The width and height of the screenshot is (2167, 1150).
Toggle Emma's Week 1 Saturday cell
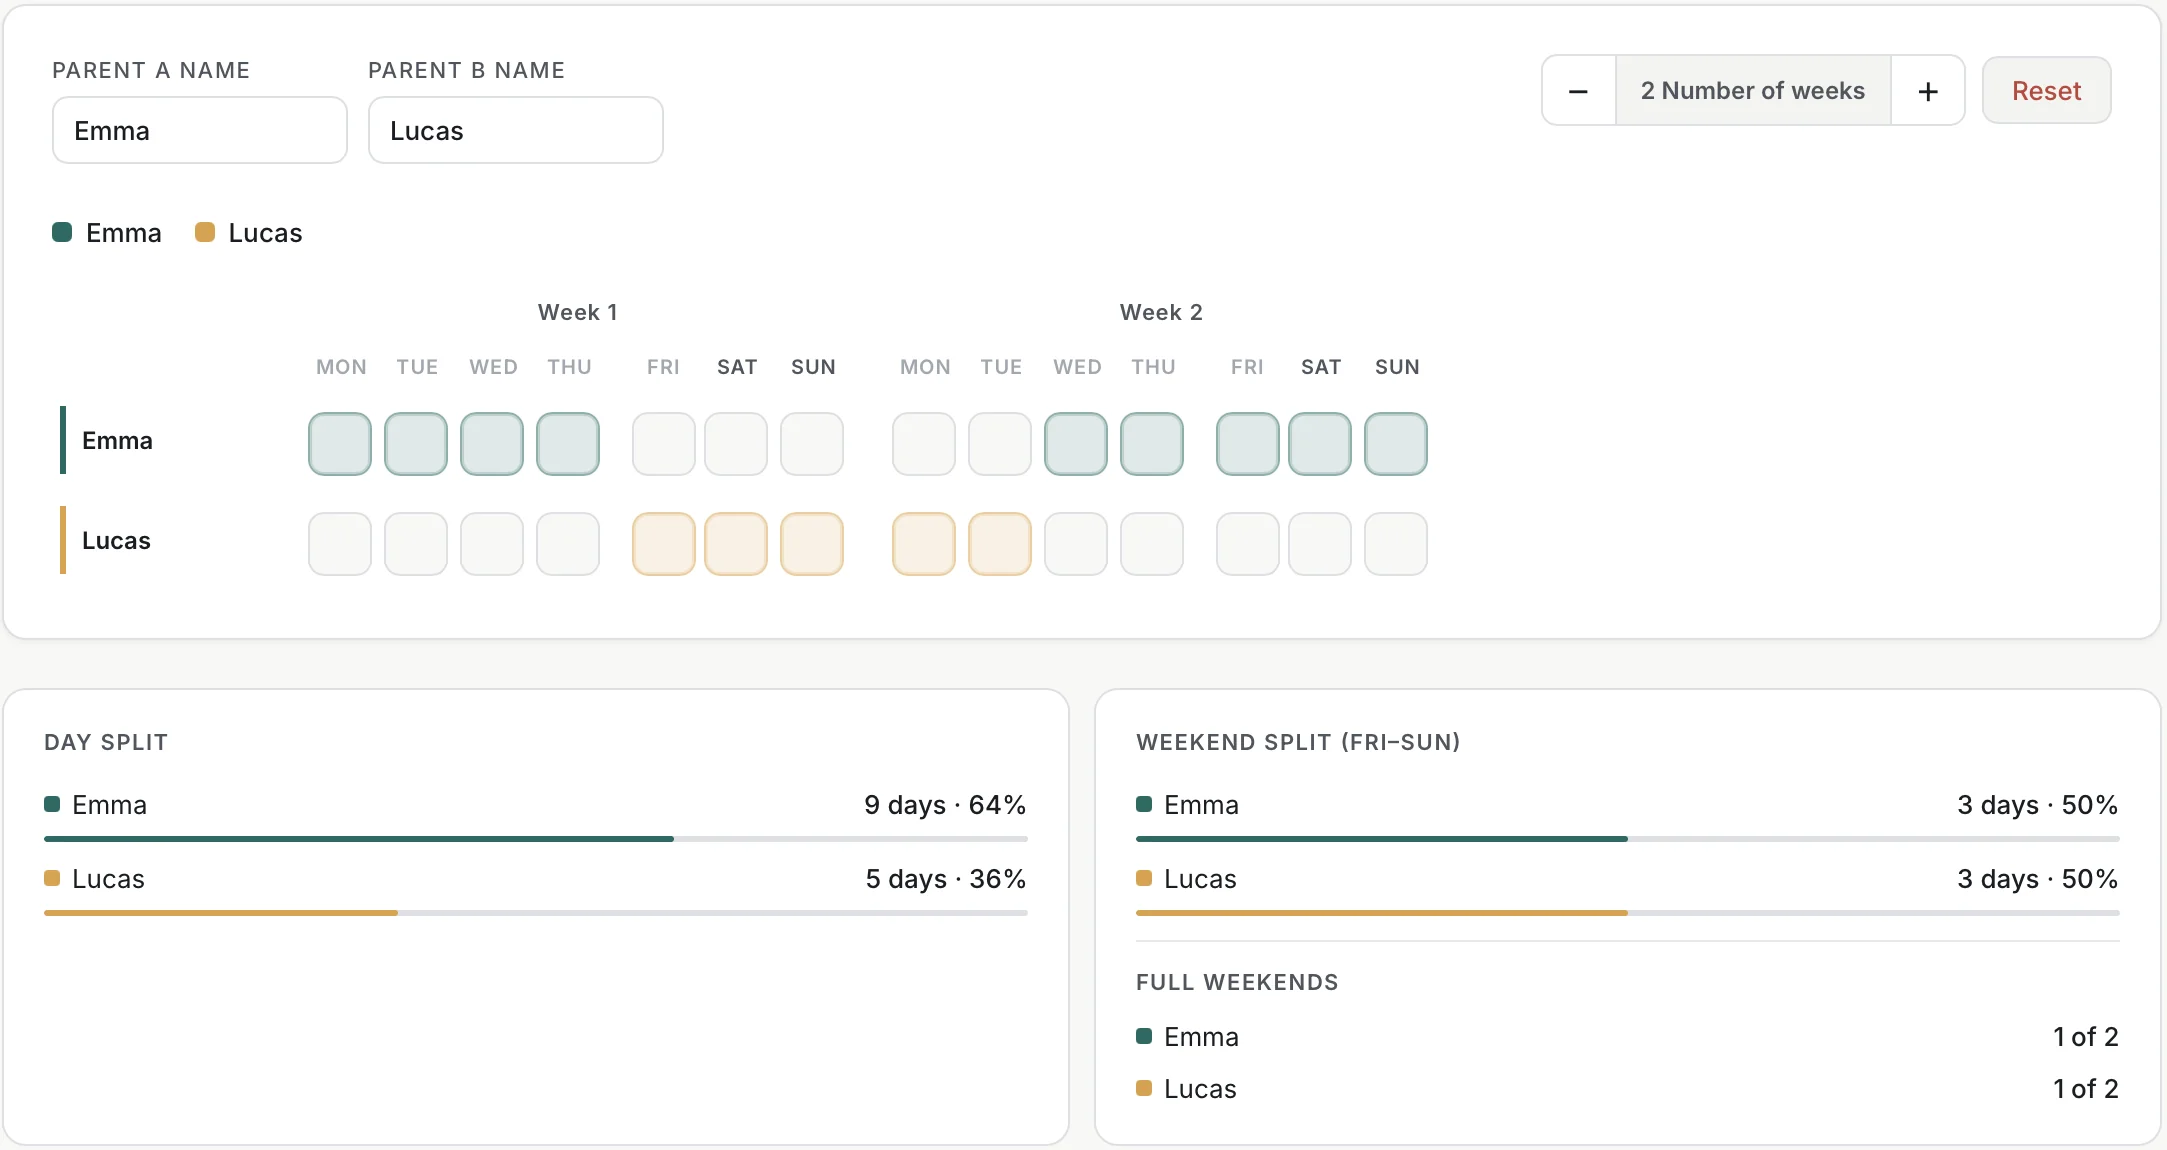click(736, 444)
